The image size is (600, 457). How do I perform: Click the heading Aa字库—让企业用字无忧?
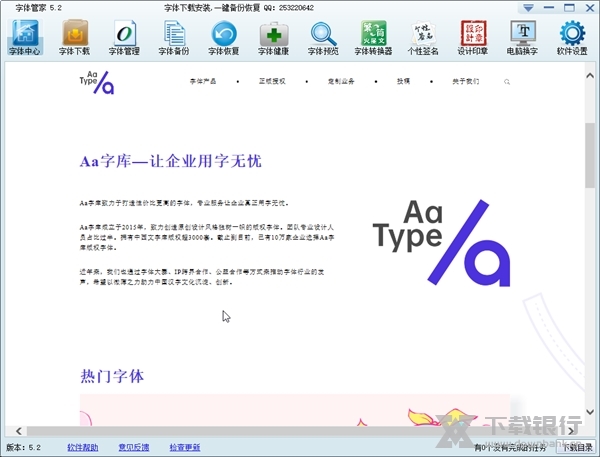point(171,161)
